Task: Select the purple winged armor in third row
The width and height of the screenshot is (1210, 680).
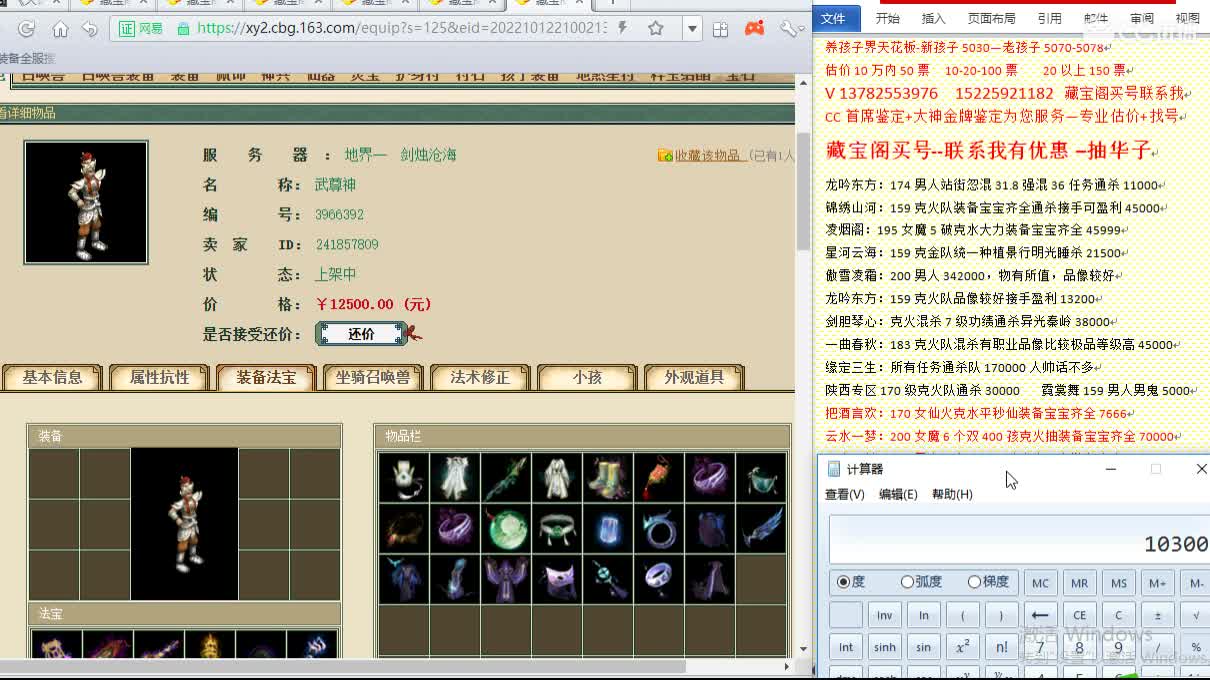Action: 506,579
